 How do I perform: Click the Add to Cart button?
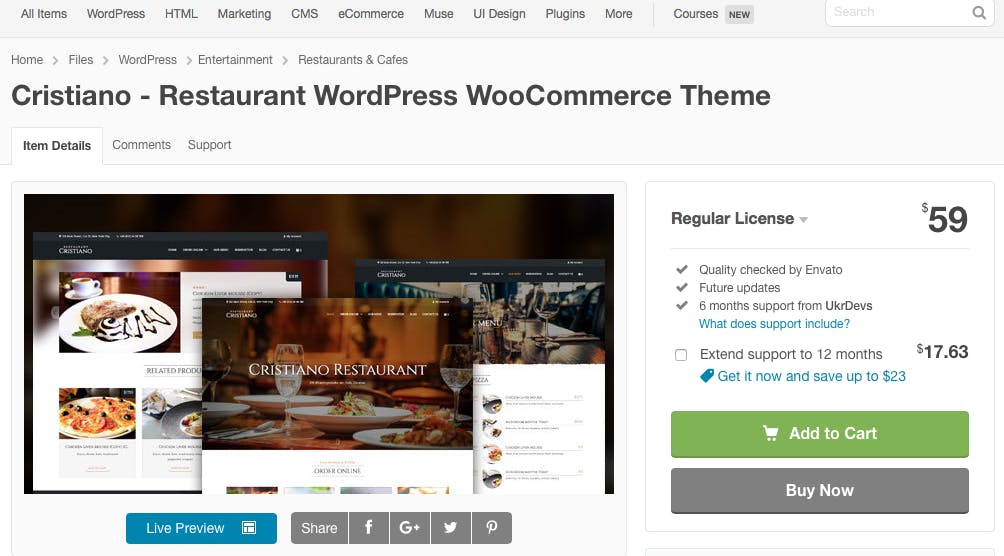pos(820,434)
